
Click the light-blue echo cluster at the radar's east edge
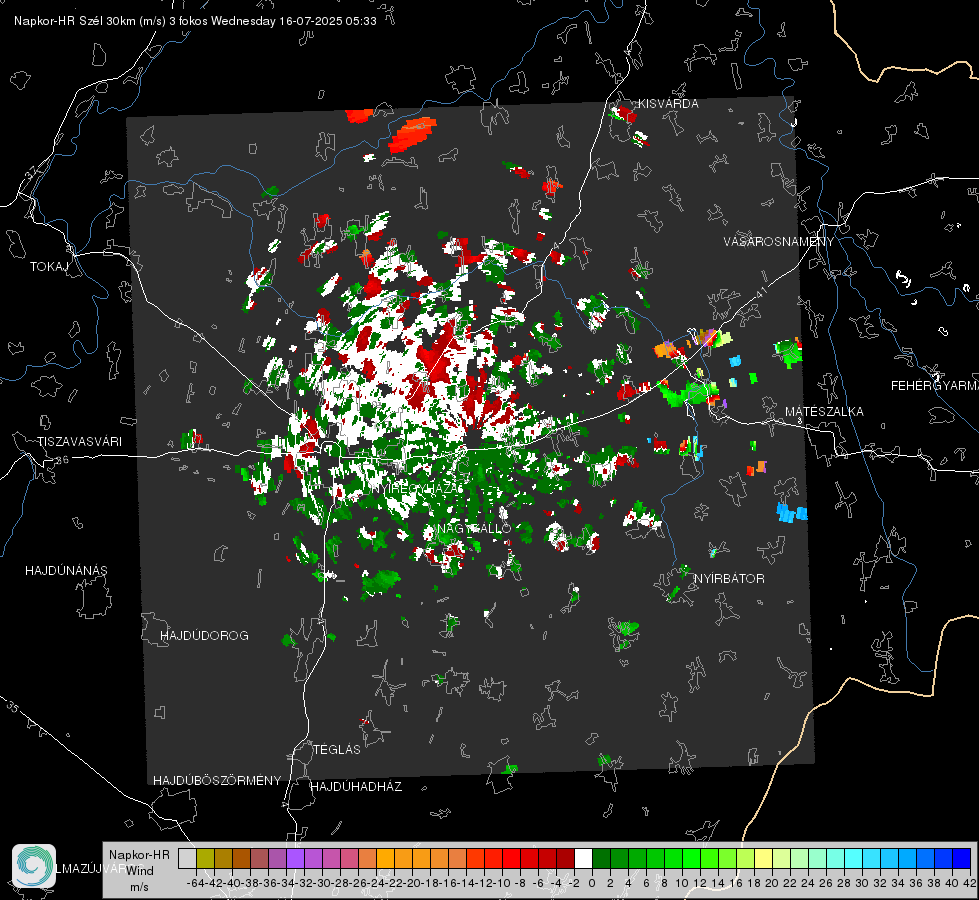coord(791,513)
